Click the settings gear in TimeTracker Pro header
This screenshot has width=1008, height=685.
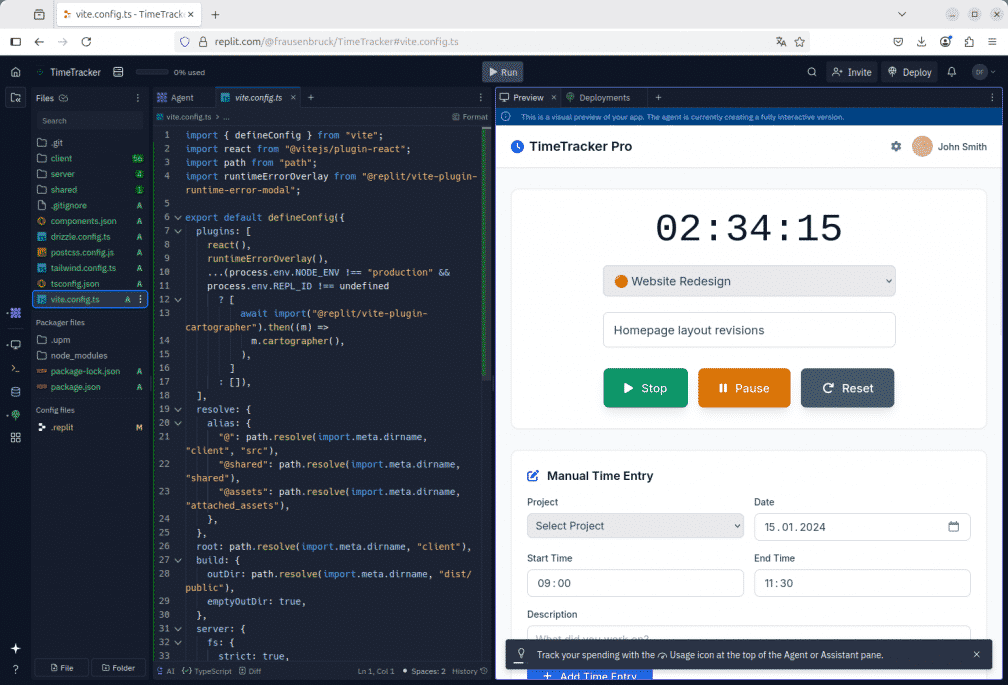[x=896, y=146]
